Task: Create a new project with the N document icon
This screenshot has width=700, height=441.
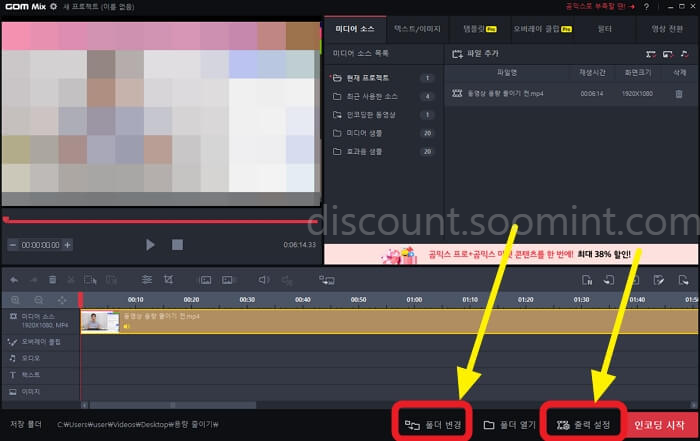Action: click(587, 280)
